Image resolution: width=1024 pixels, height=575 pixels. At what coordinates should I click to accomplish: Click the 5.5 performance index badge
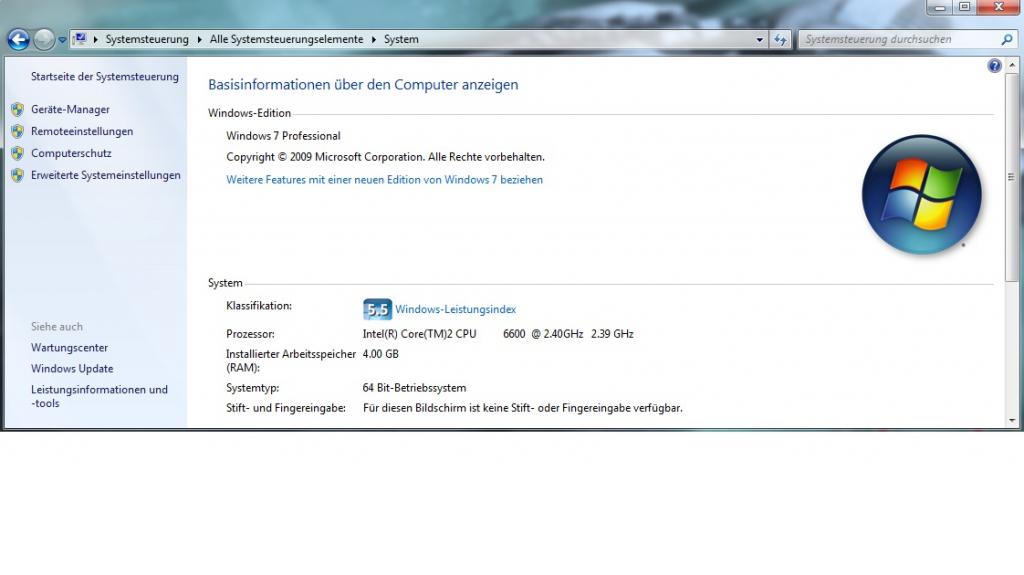click(377, 310)
